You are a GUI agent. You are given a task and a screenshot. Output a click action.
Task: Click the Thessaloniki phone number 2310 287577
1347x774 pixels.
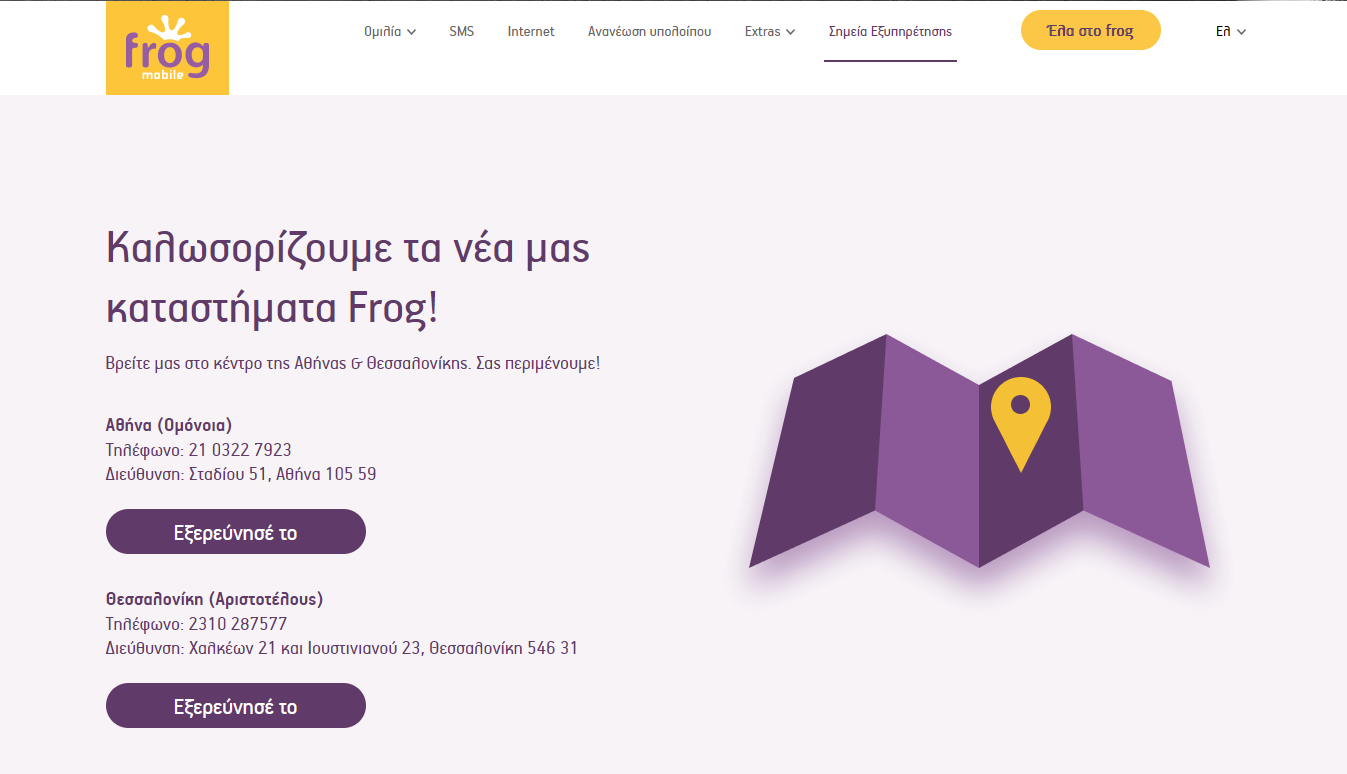pos(238,624)
